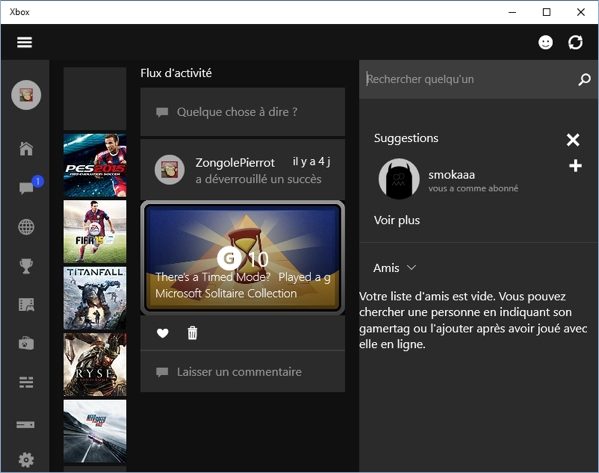The image size is (599, 473).
Task: Expand the Amis dropdown filter
Action: tap(395, 268)
